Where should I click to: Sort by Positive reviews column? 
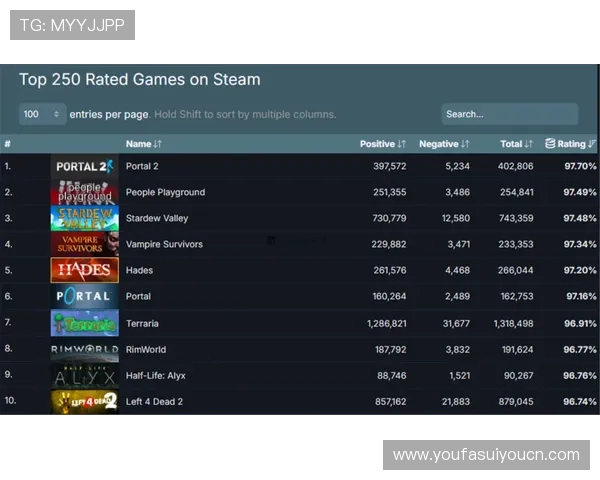[383, 144]
